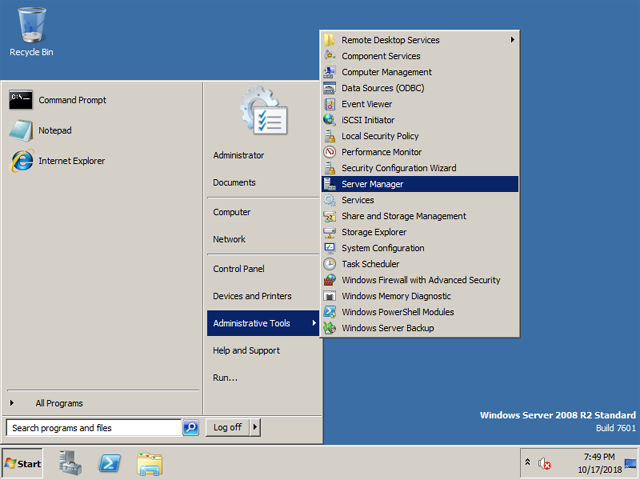640x480 pixels.
Task: Click the Windows Server Backup icon
Action: click(329, 328)
